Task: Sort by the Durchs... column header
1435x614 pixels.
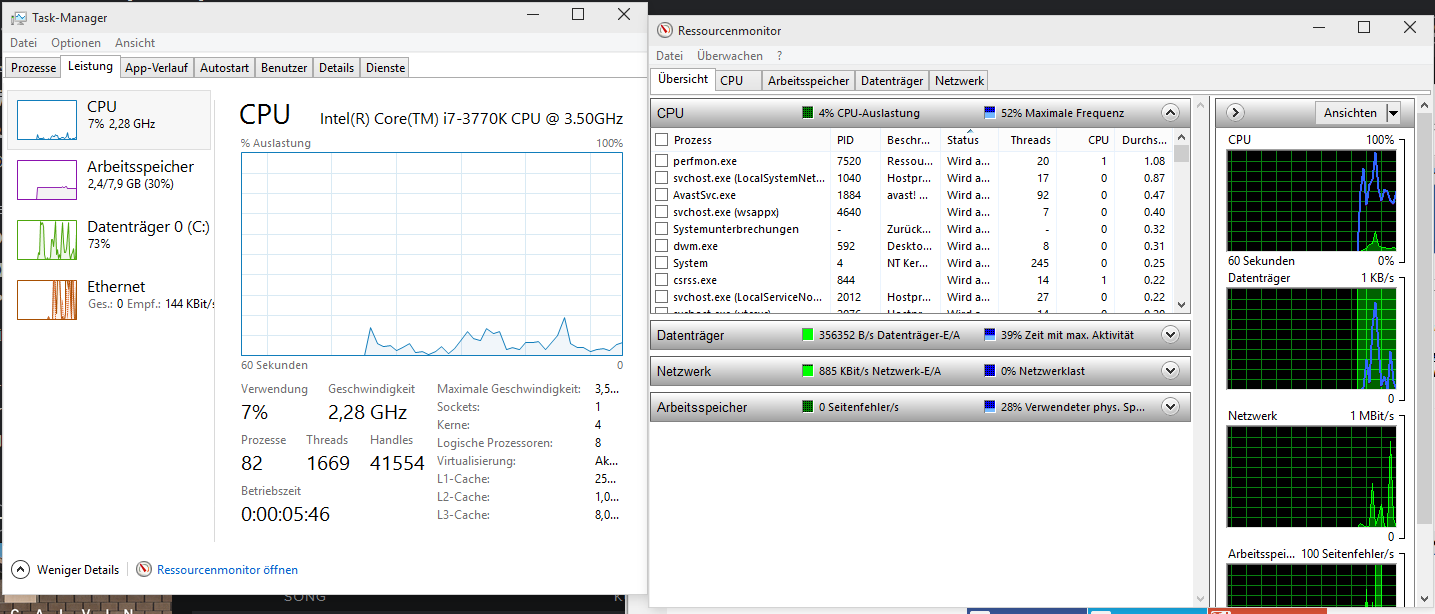Action: (1144, 140)
